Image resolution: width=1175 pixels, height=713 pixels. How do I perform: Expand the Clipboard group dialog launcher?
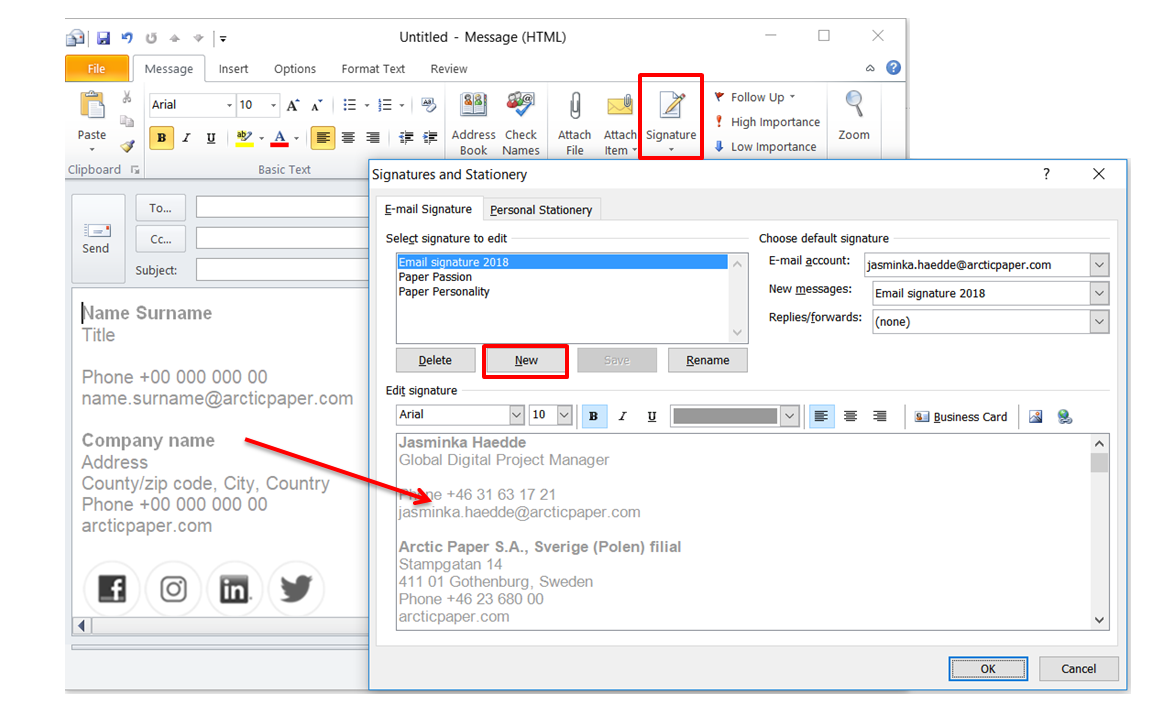click(x=135, y=170)
